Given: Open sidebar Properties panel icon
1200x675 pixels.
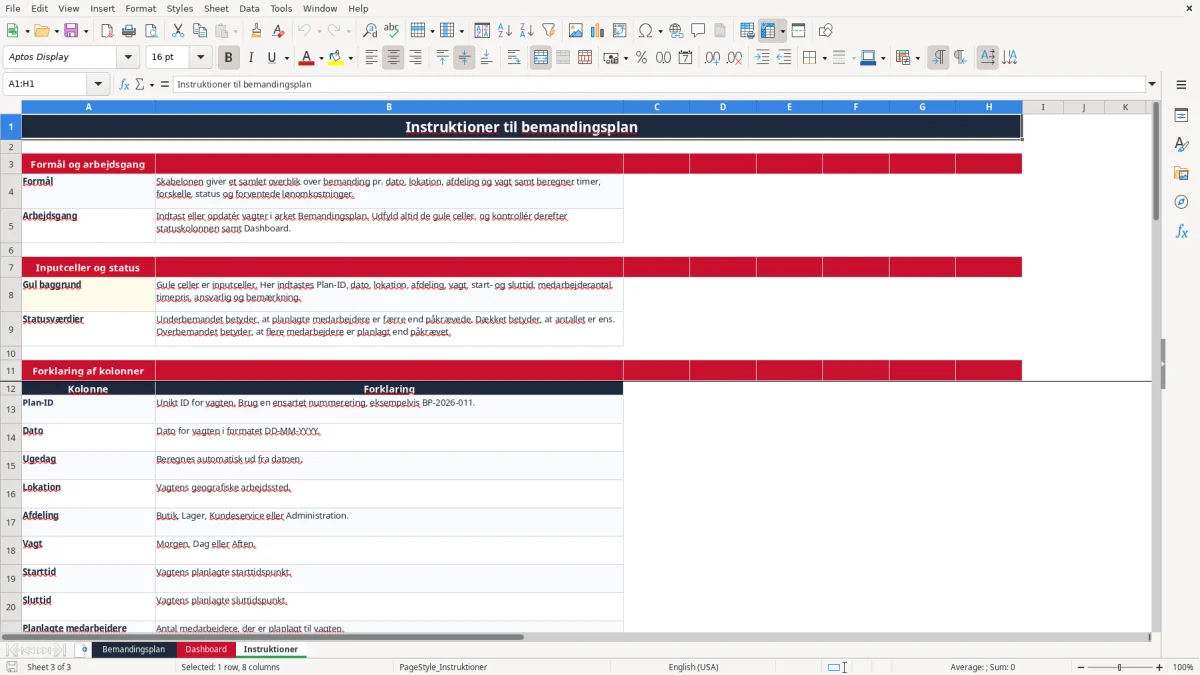Looking at the screenshot, I should pyautogui.click(x=1181, y=116).
